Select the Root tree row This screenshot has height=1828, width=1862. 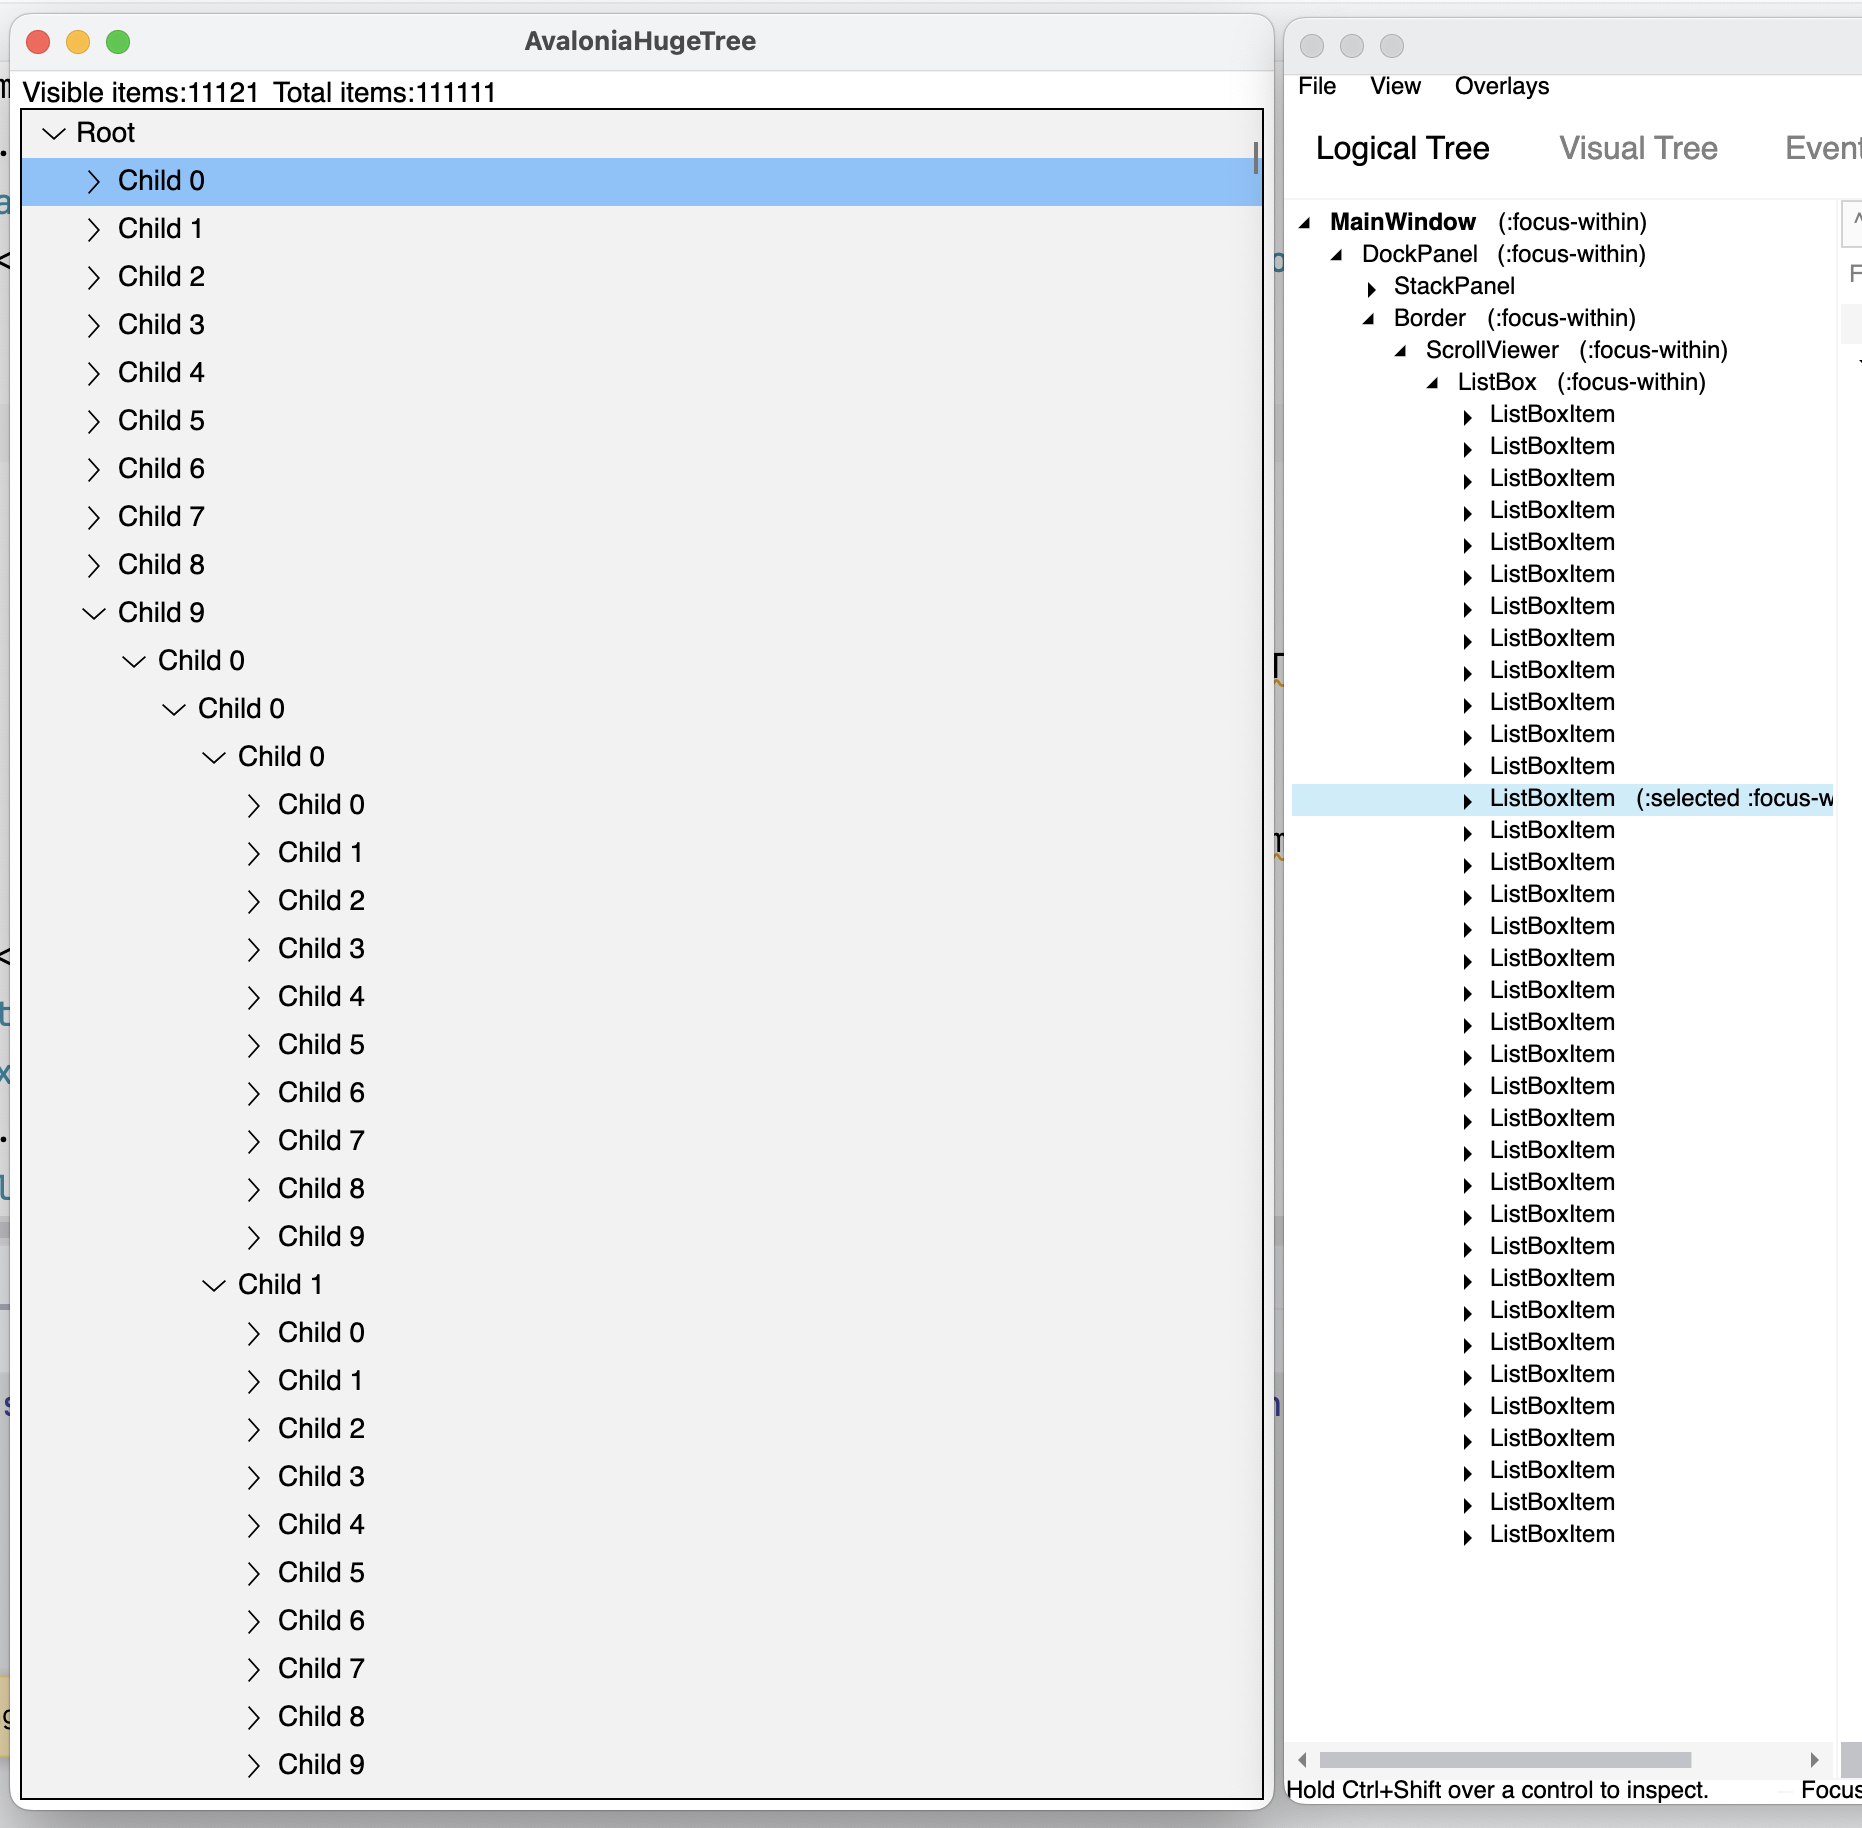(x=642, y=133)
